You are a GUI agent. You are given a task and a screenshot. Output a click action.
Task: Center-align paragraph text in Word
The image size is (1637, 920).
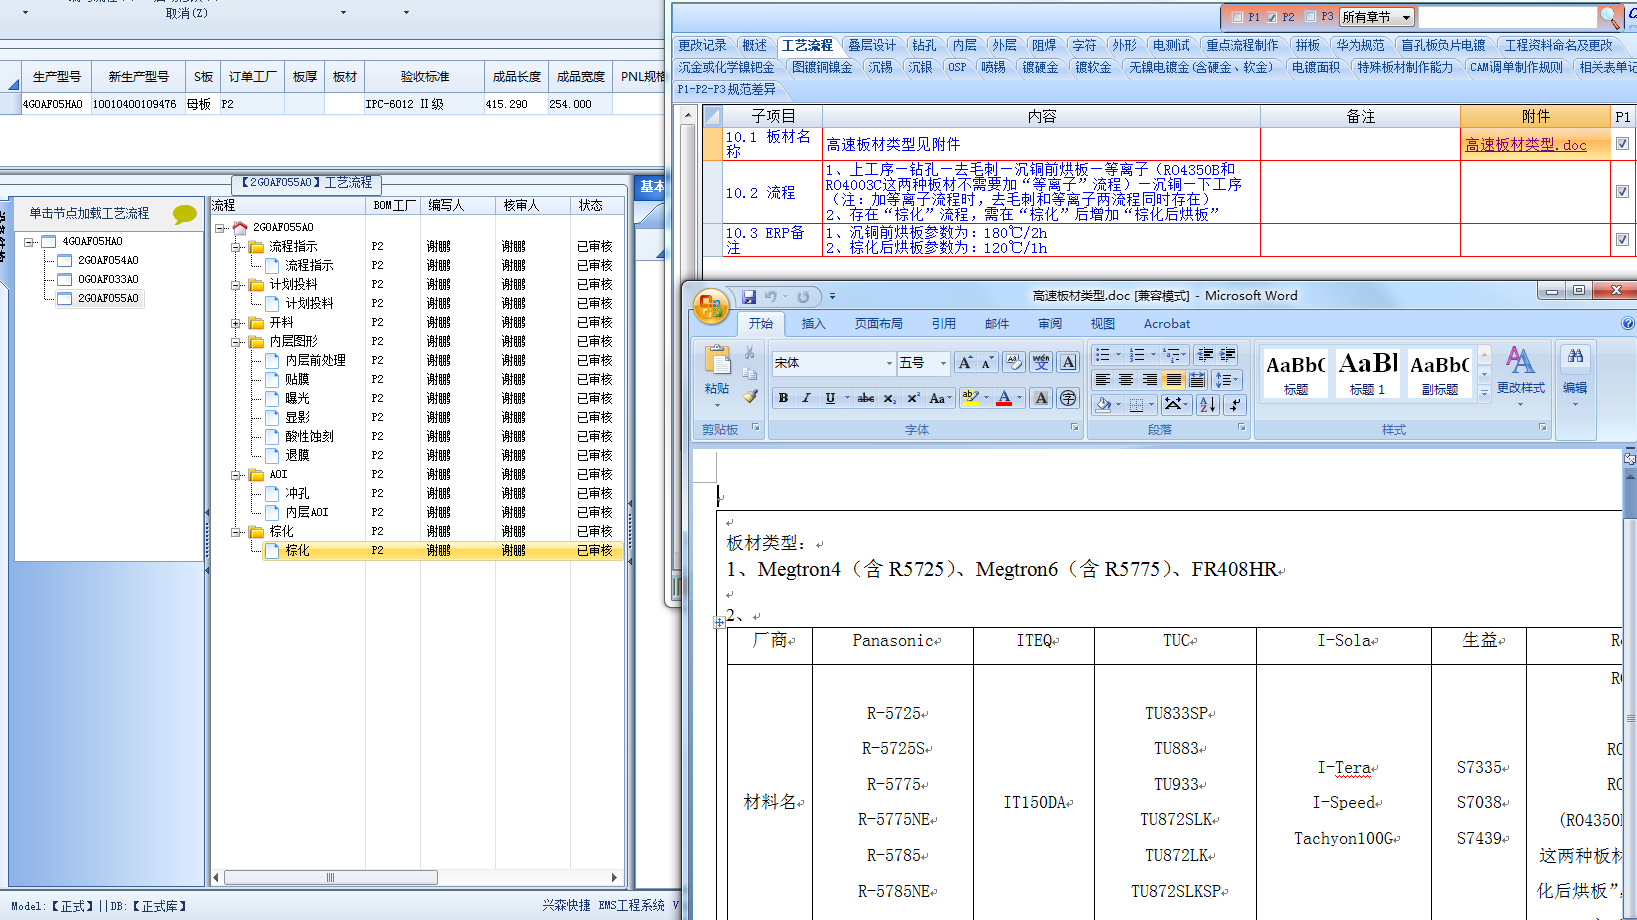click(x=1126, y=380)
